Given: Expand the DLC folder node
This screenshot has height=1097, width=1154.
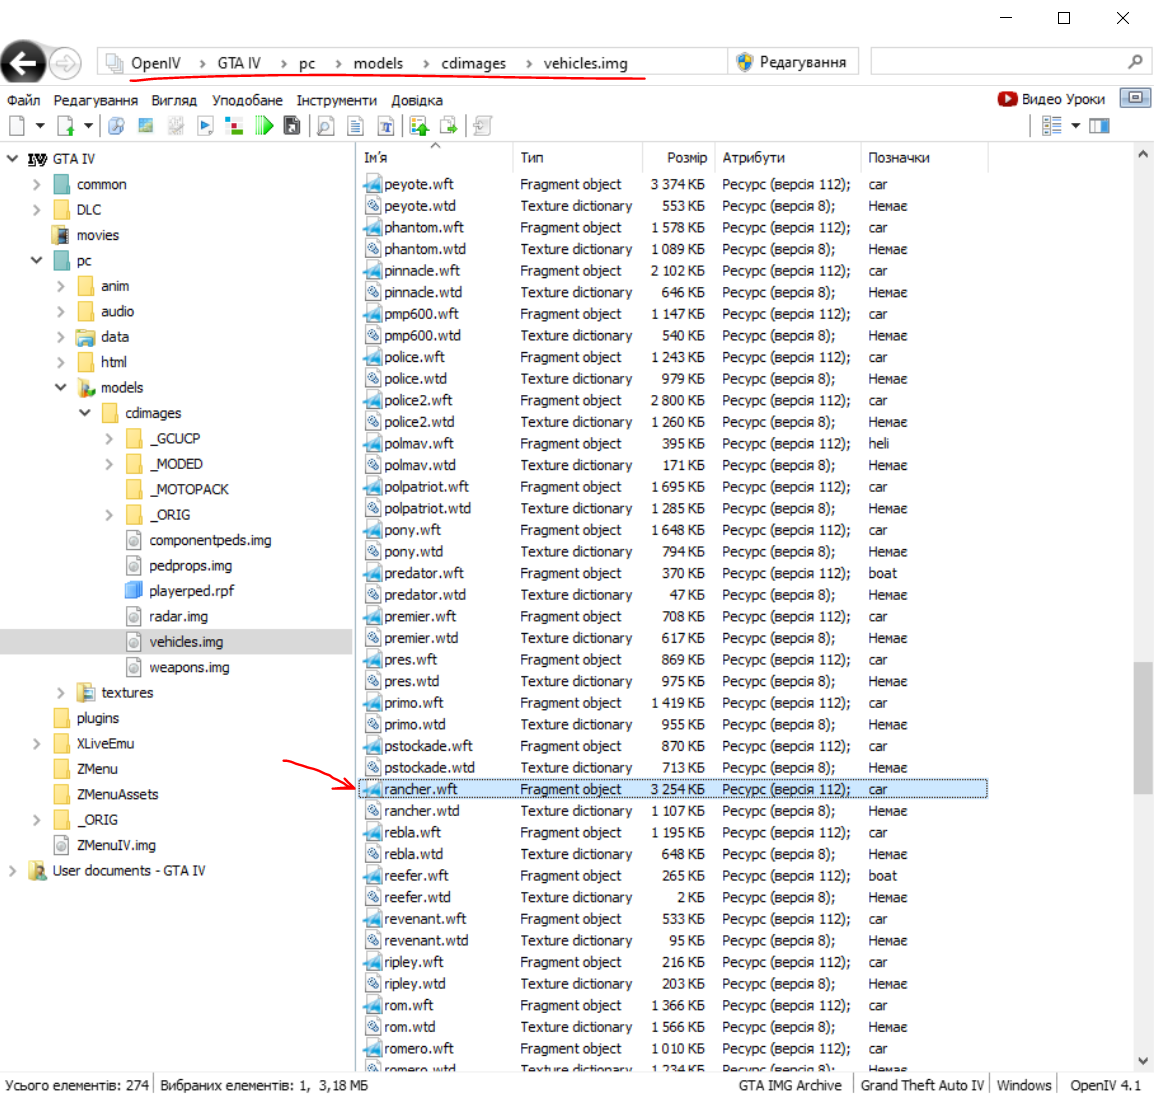Looking at the screenshot, I should coord(36,210).
